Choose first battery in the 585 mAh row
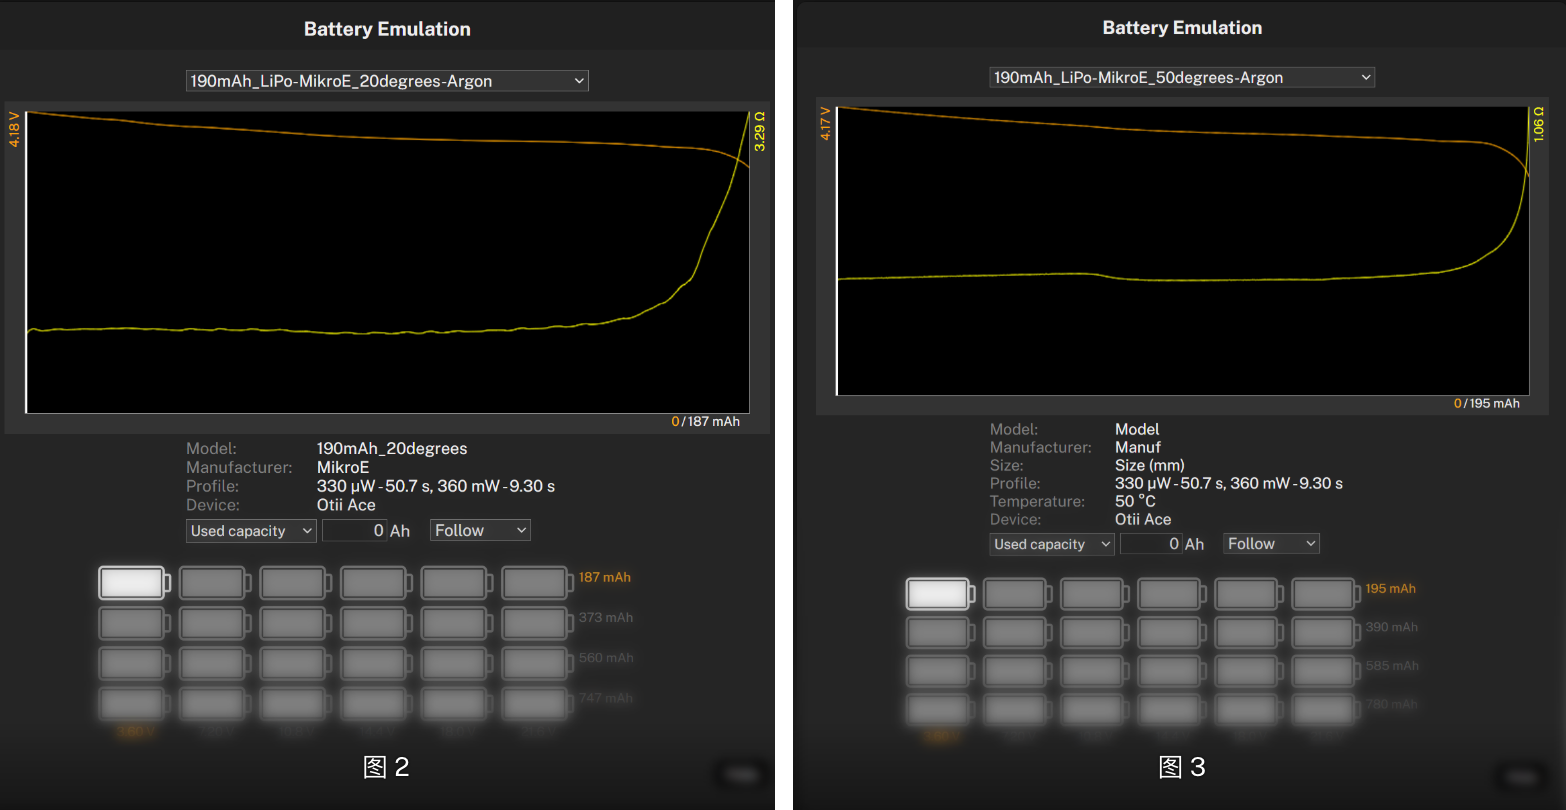 (x=941, y=671)
